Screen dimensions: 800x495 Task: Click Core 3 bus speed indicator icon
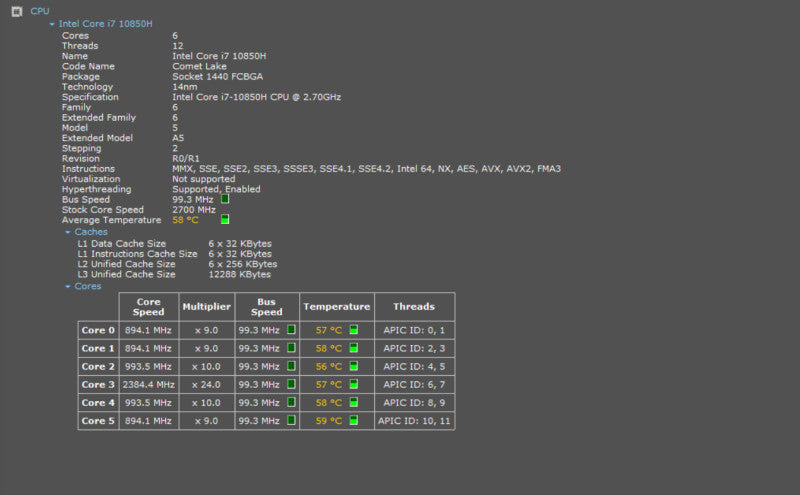tap(291, 384)
